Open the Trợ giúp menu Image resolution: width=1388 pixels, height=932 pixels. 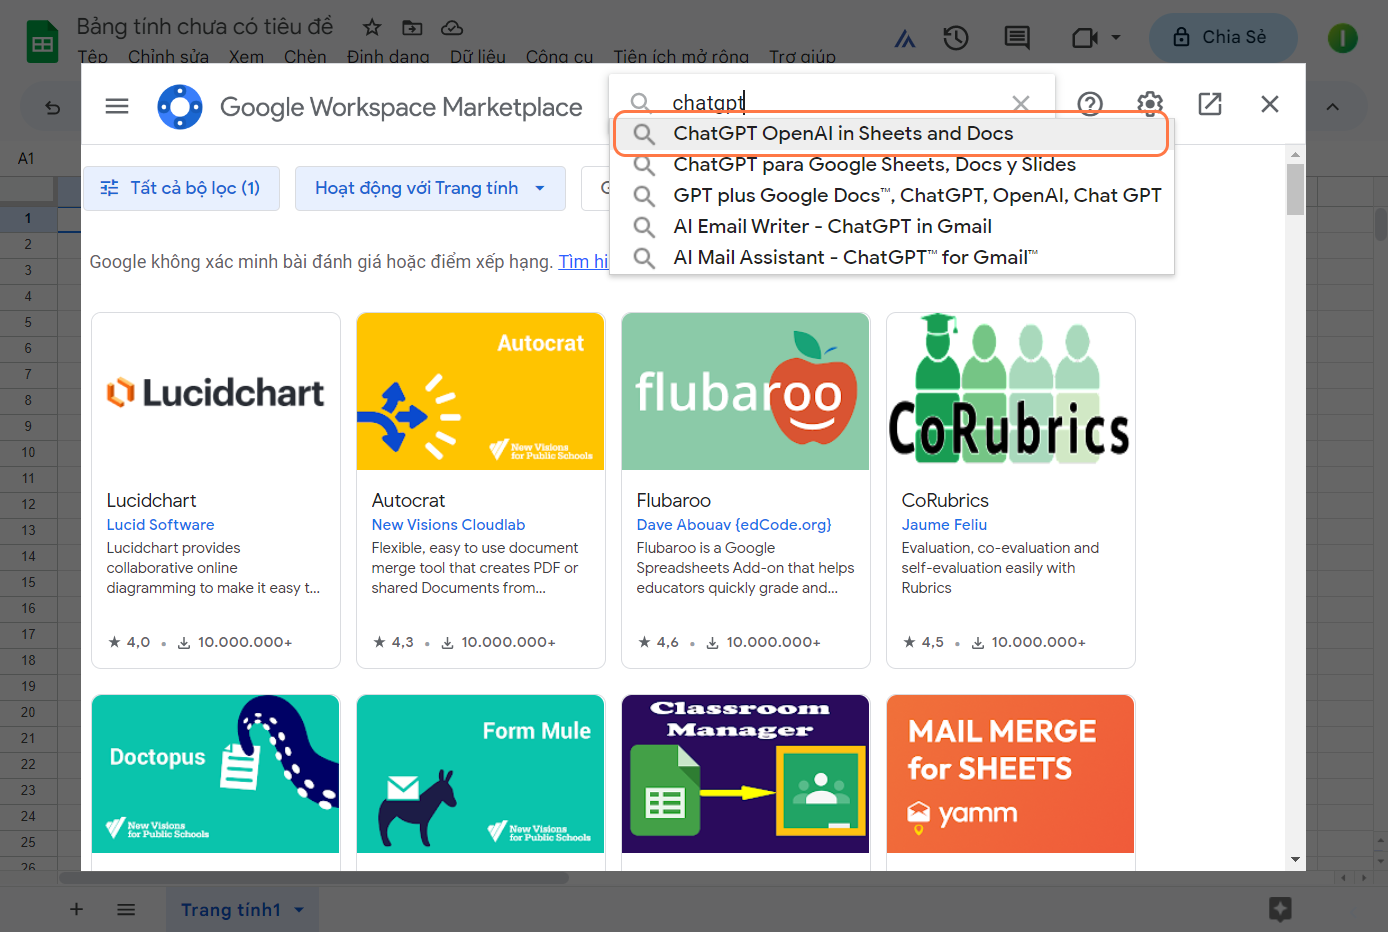(x=802, y=56)
